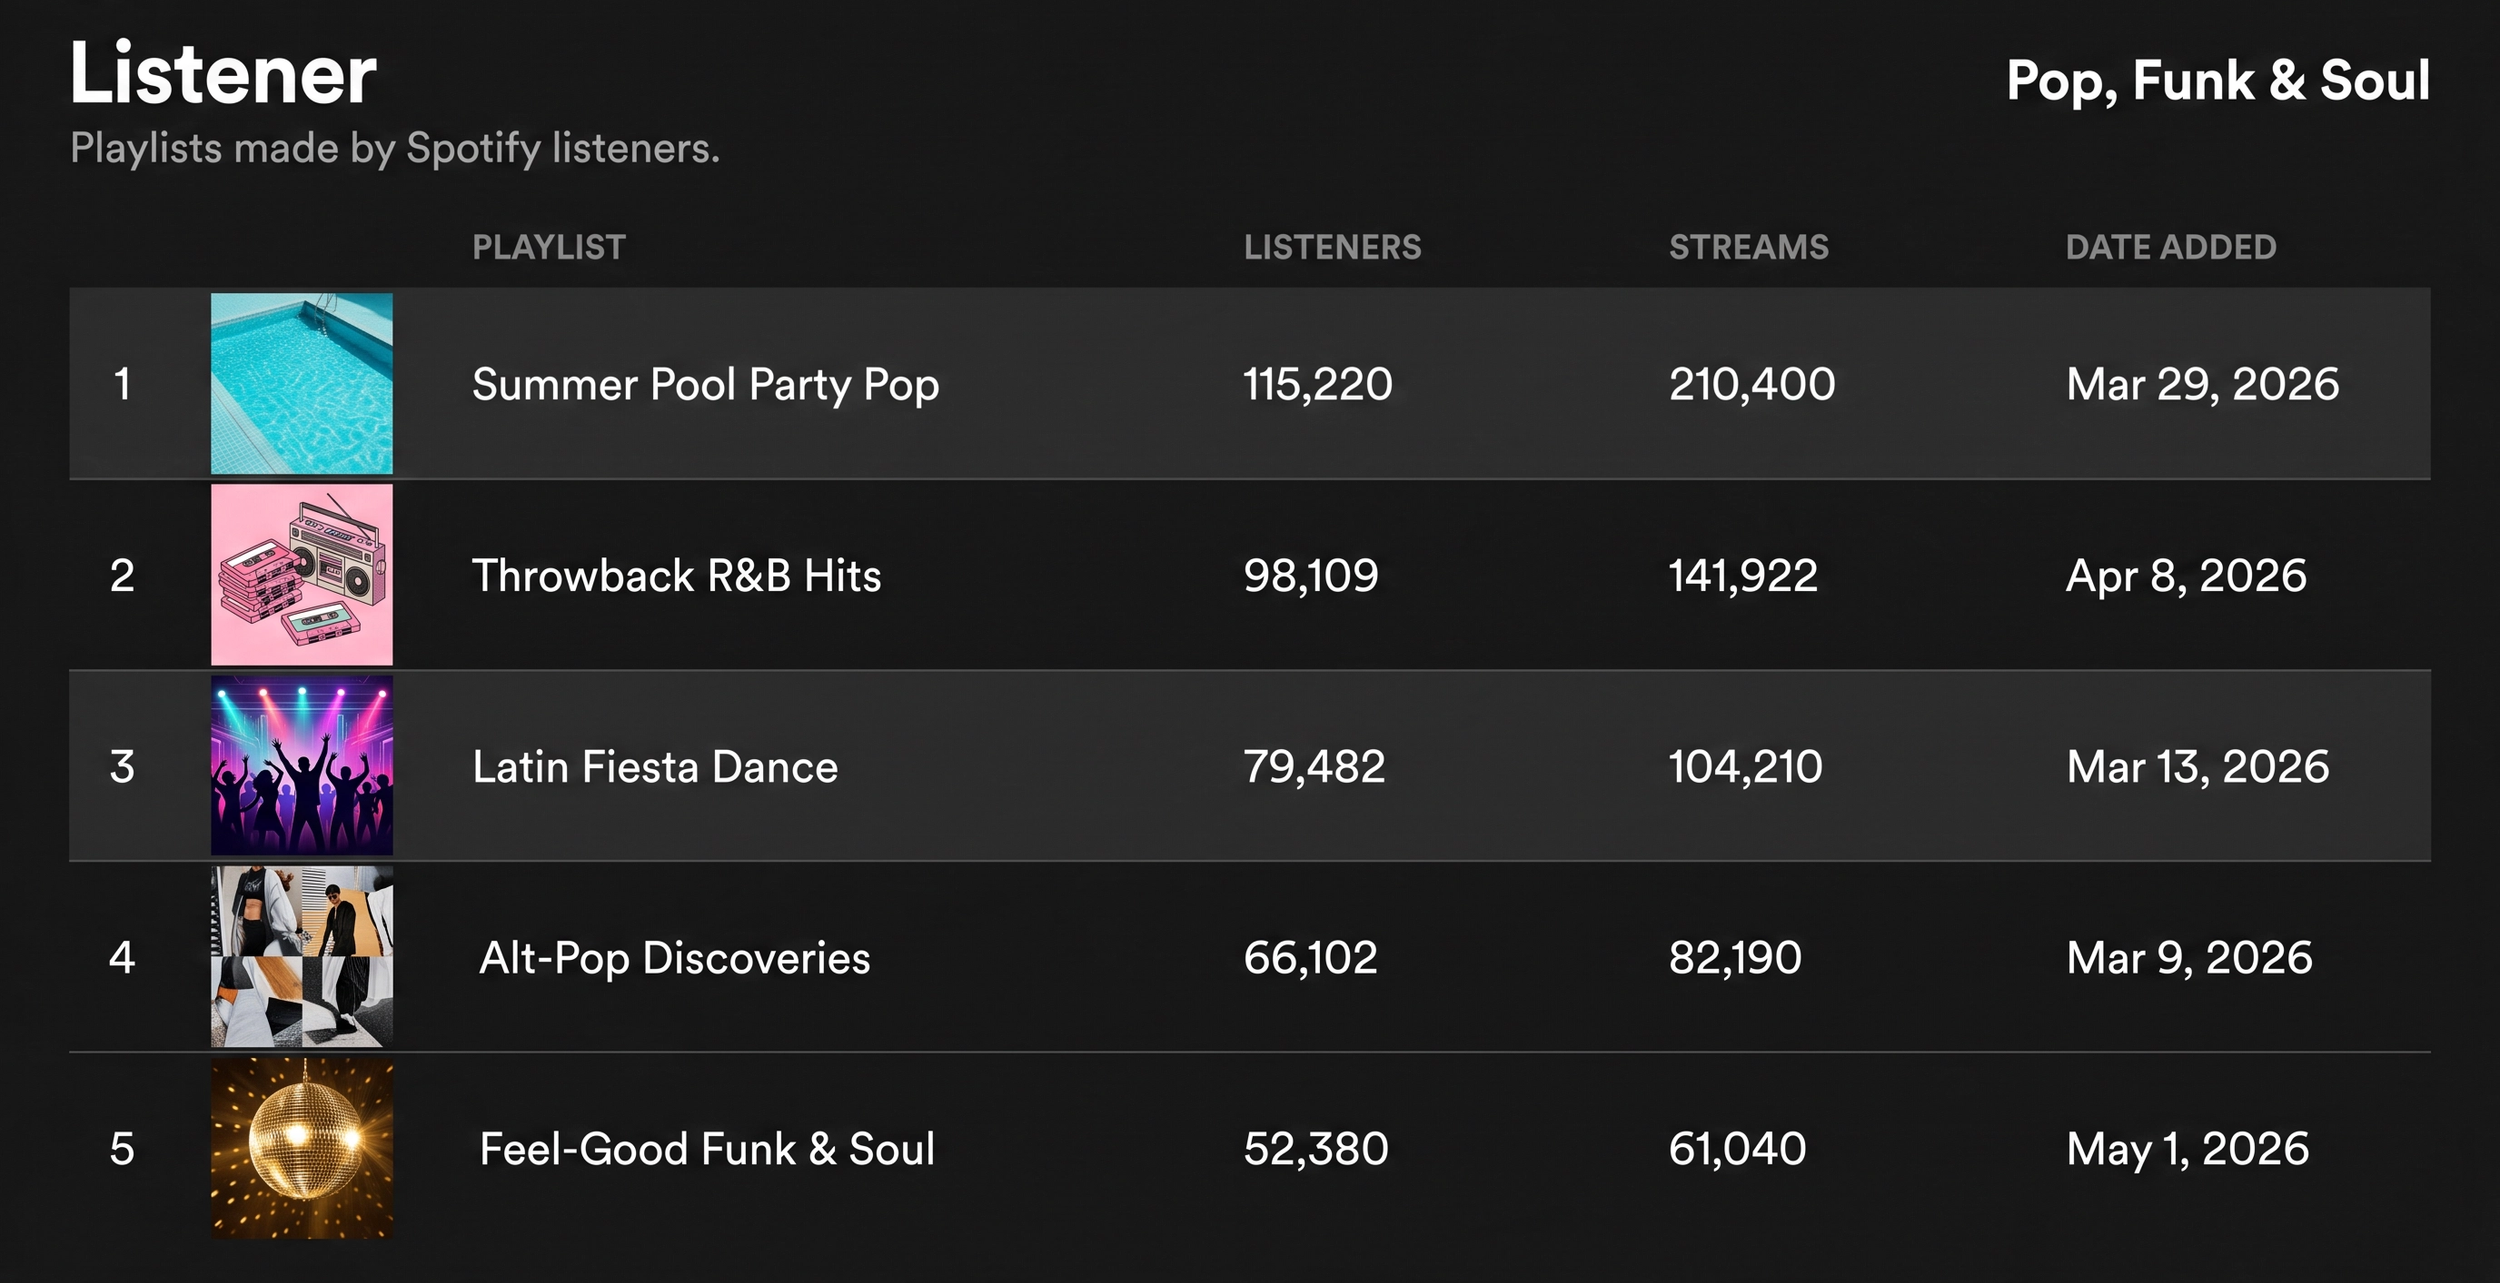Select the listeners value 98,109
The height and width of the screenshot is (1283, 2500).
1311,576
